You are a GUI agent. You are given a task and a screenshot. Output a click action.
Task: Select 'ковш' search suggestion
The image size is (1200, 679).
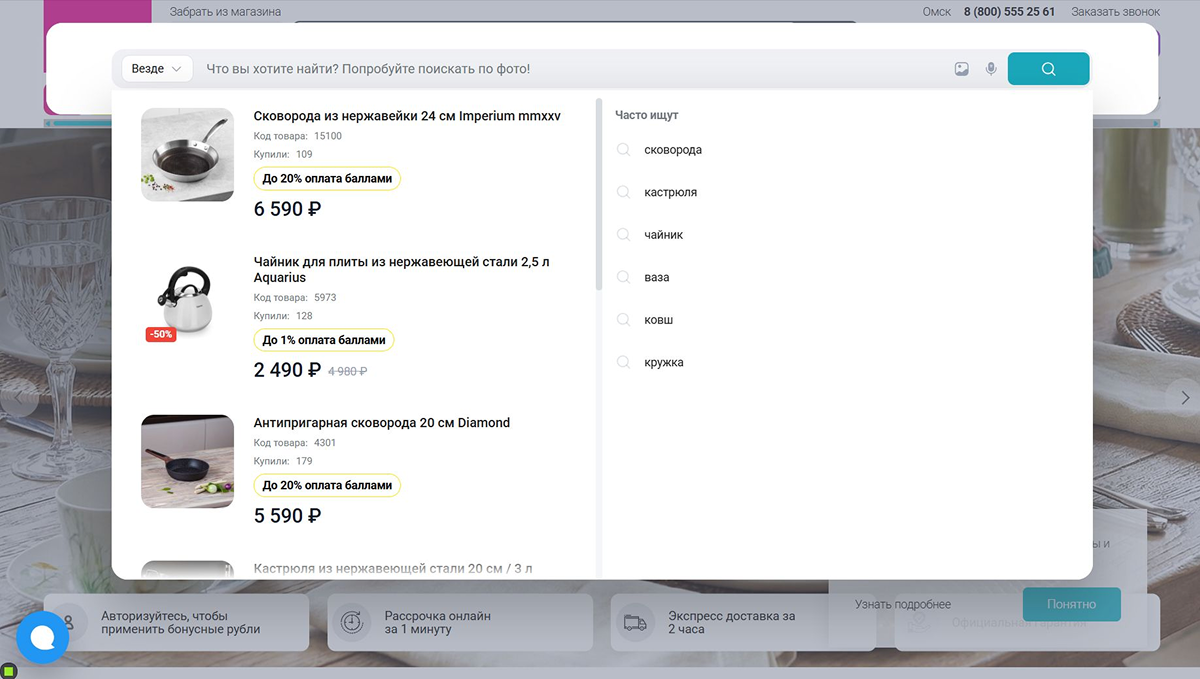(x=659, y=320)
